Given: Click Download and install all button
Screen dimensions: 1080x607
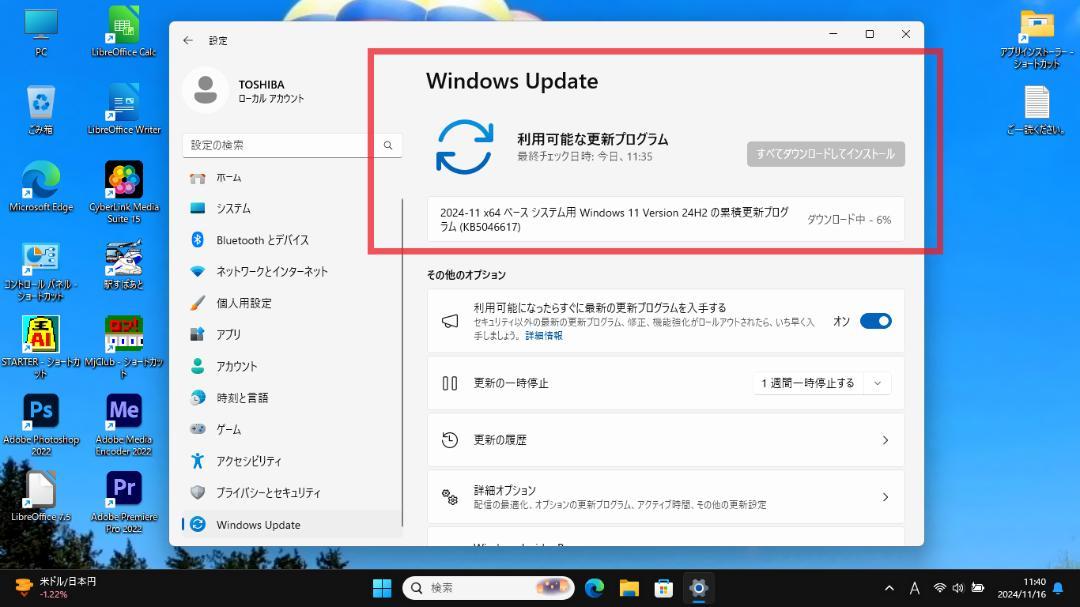Looking at the screenshot, I should (826, 154).
